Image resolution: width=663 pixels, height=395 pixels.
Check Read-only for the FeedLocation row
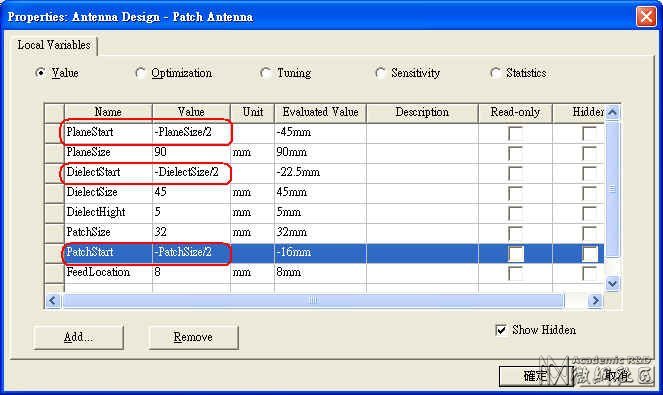click(x=515, y=273)
